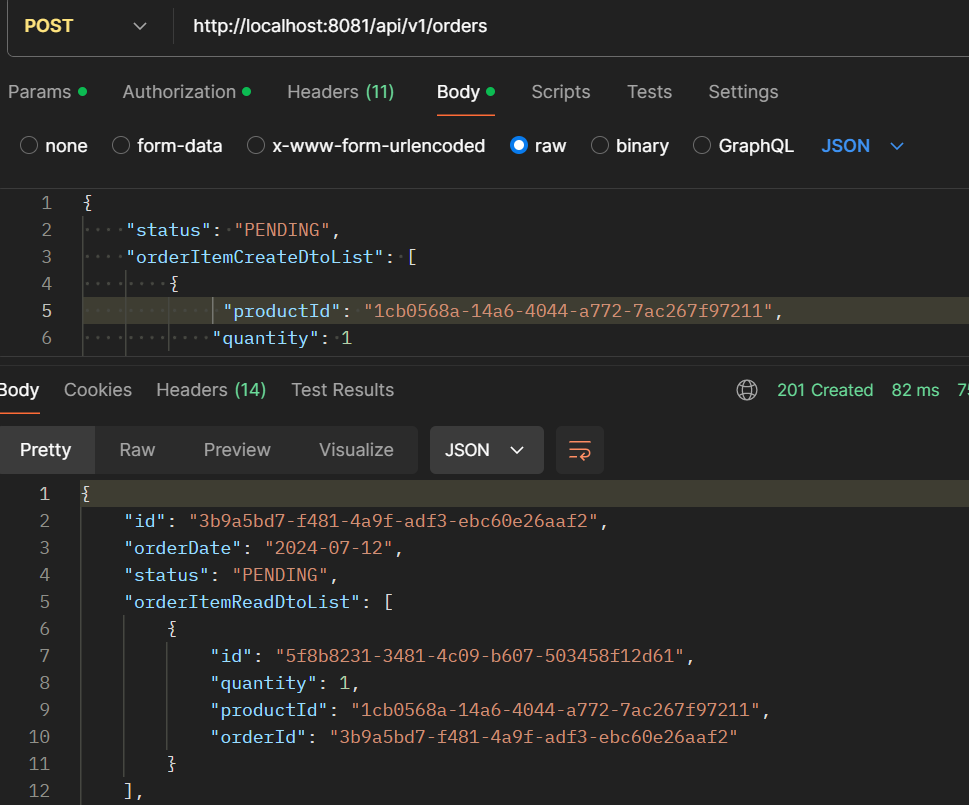969x805 pixels.
Task: Open response Headers (14) tab
Action: coord(211,390)
